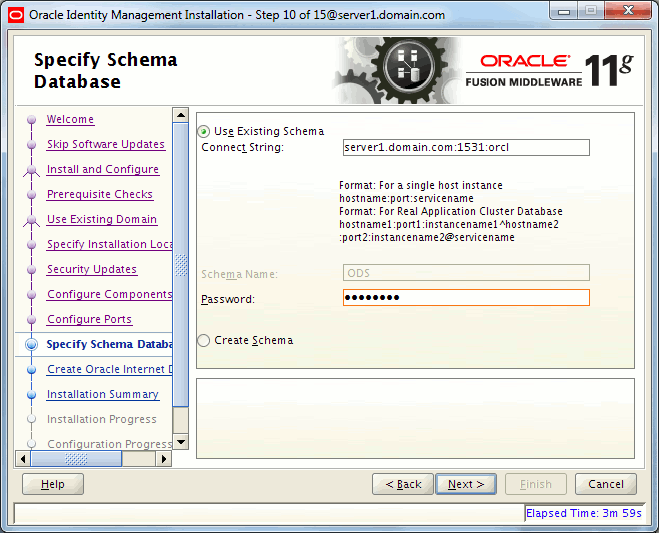
Task: Click the Configuration Progress step label
Action: pyautogui.click(x=110, y=444)
